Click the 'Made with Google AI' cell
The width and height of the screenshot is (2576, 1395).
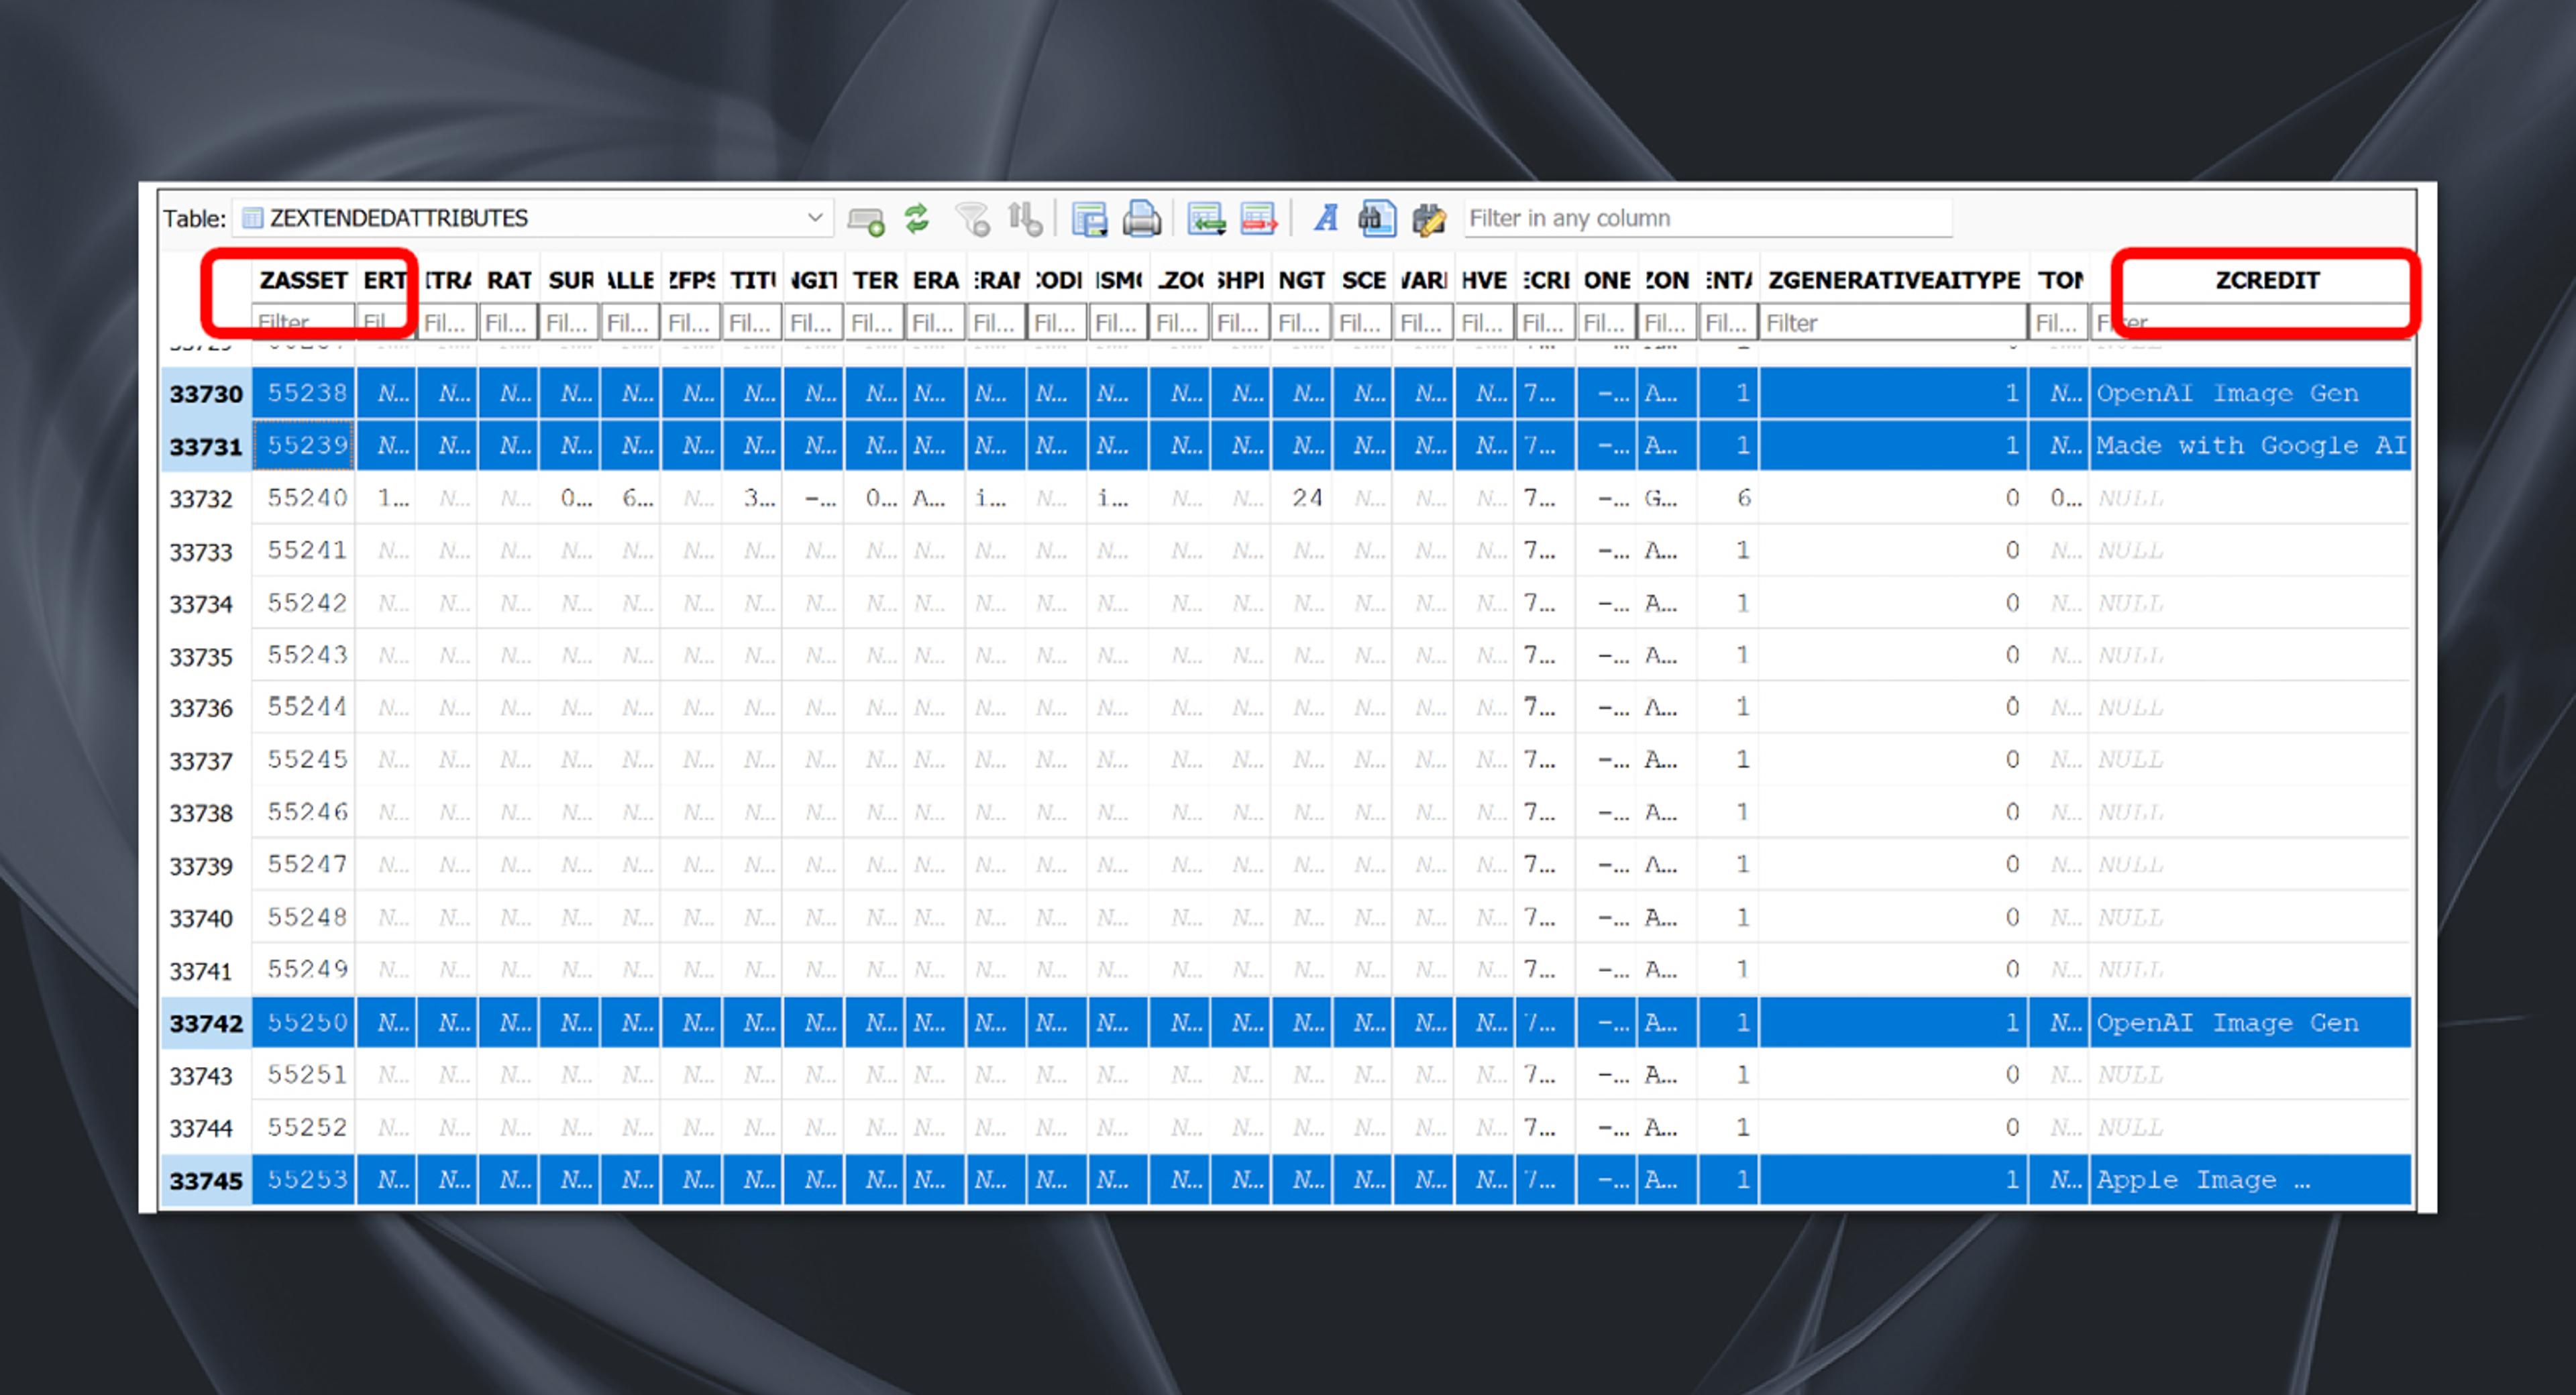[x=2250, y=445]
